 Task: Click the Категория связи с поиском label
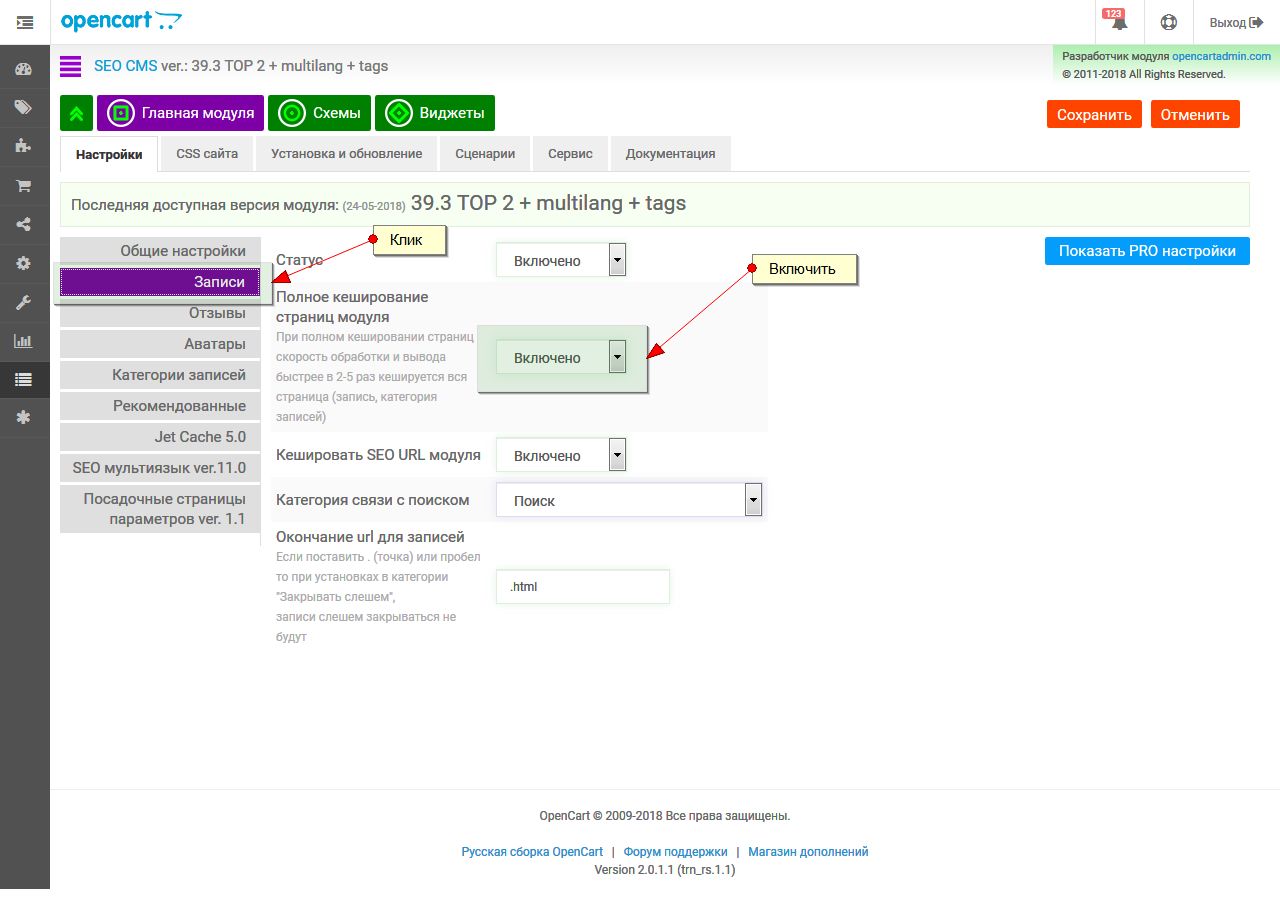coord(373,500)
